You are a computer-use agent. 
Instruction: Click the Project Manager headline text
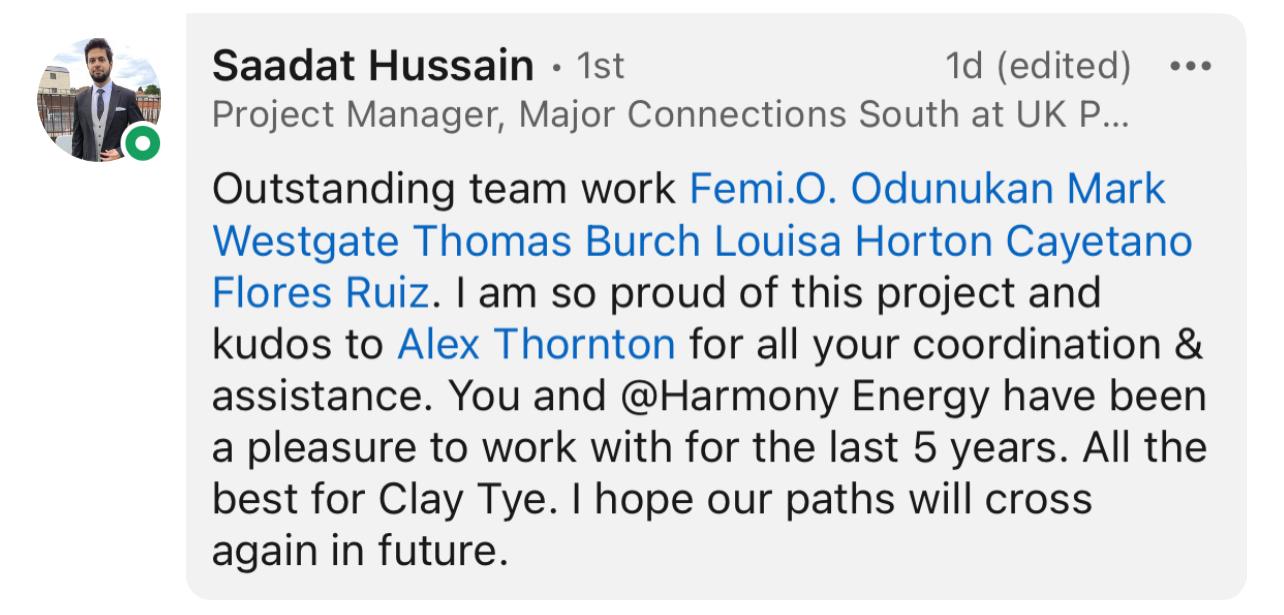click(670, 116)
